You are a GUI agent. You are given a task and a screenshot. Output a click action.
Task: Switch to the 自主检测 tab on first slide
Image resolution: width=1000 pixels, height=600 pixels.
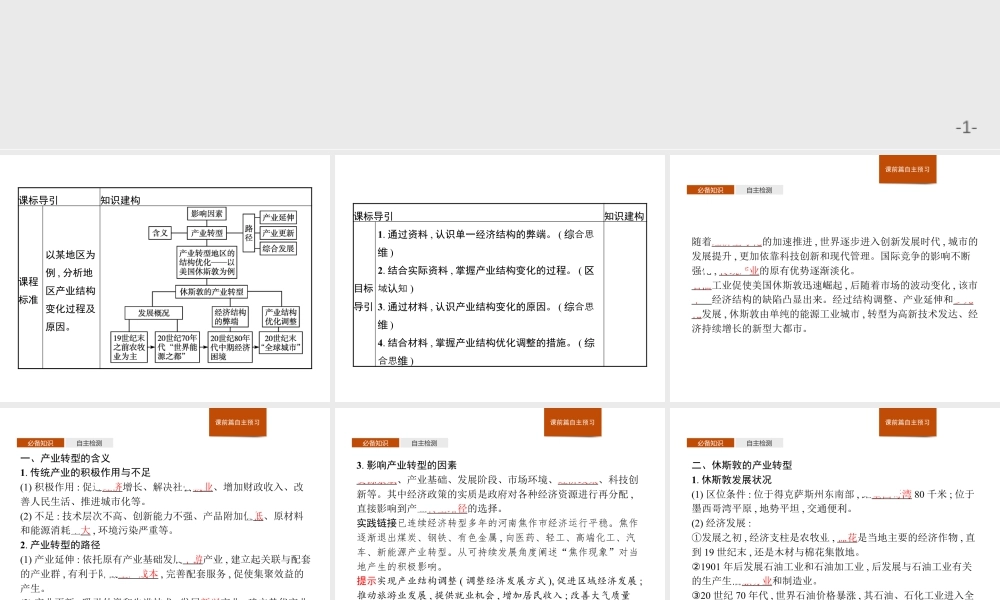click(90, 442)
